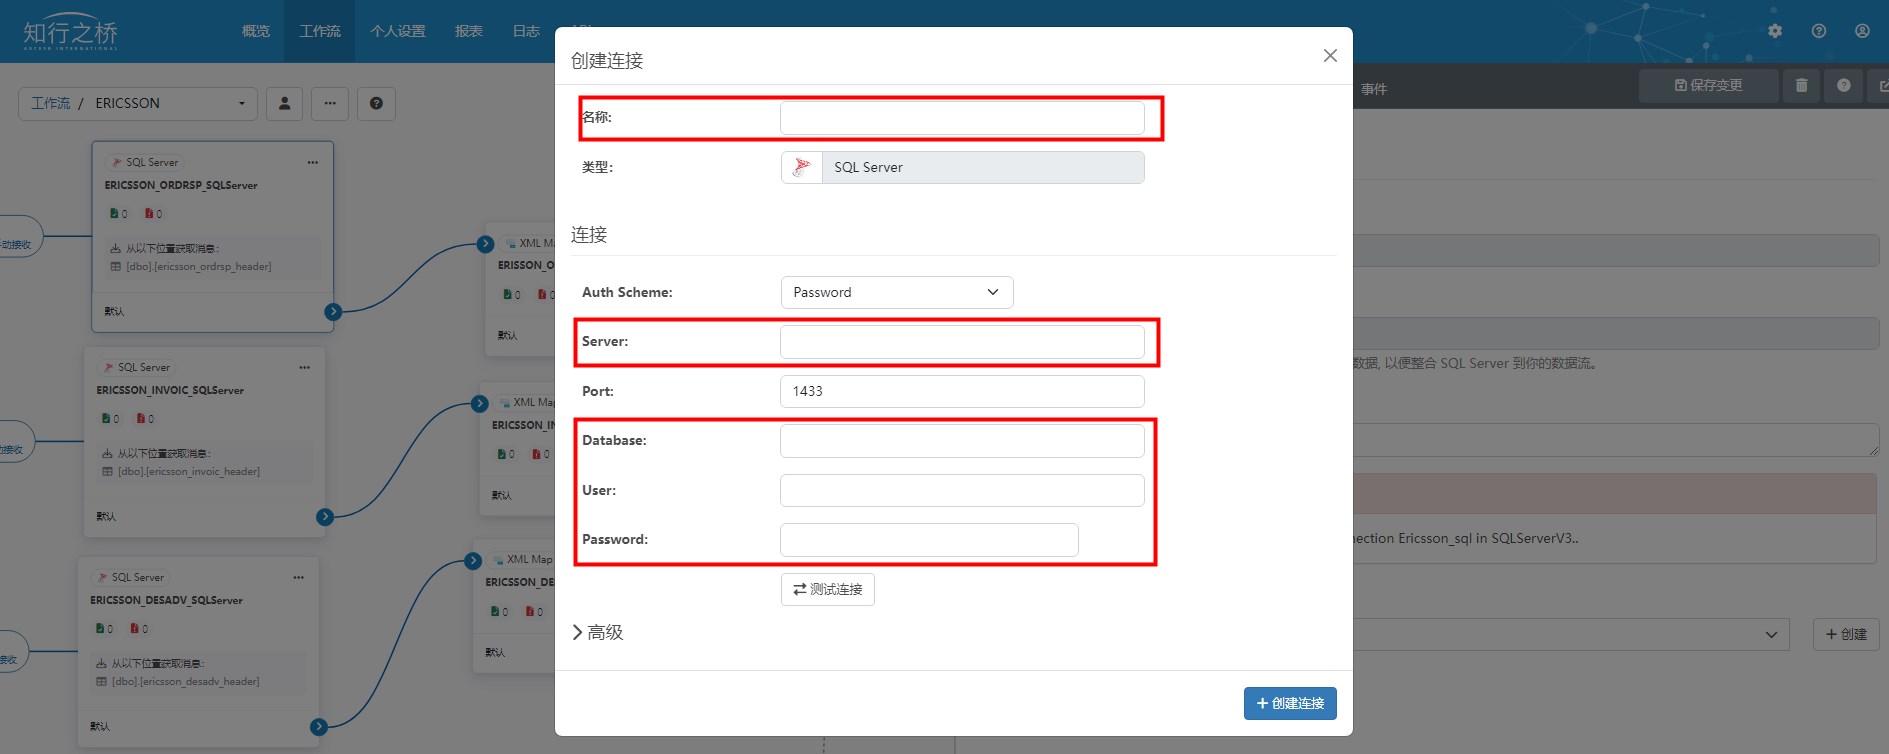Open the help question mark icon in header
The image size is (1889, 754).
click(x=1819, y=31)
